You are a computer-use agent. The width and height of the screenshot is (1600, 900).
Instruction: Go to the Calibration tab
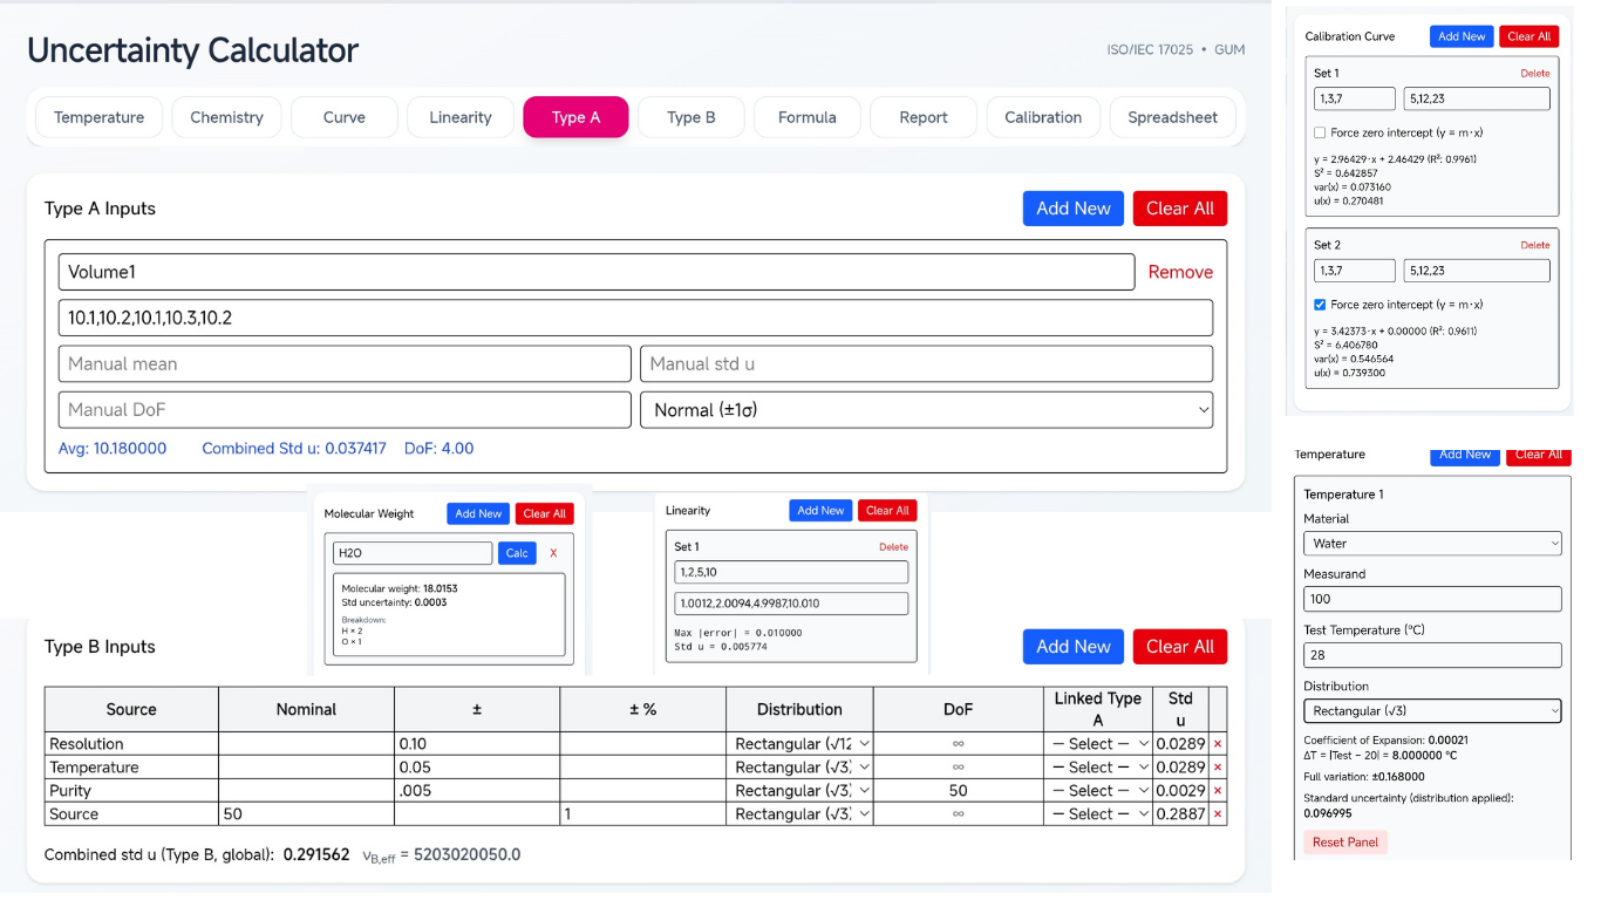pyautogui.click(x=1042, y=118)
